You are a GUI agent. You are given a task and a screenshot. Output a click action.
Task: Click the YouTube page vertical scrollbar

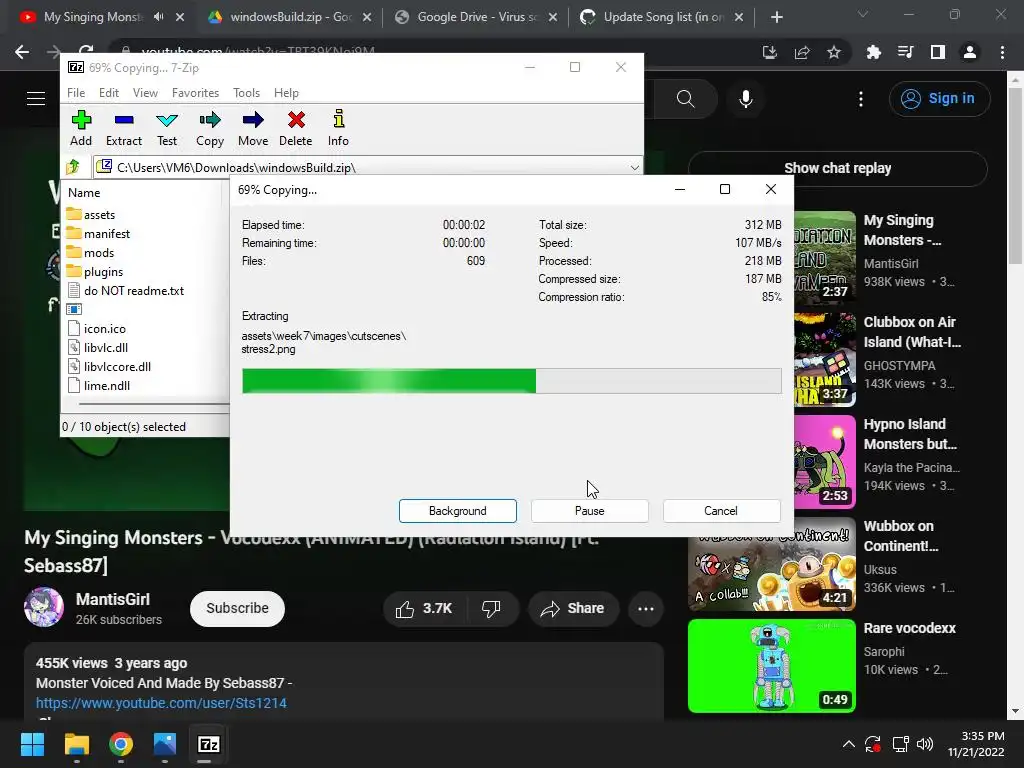[x=1015, y=176]
